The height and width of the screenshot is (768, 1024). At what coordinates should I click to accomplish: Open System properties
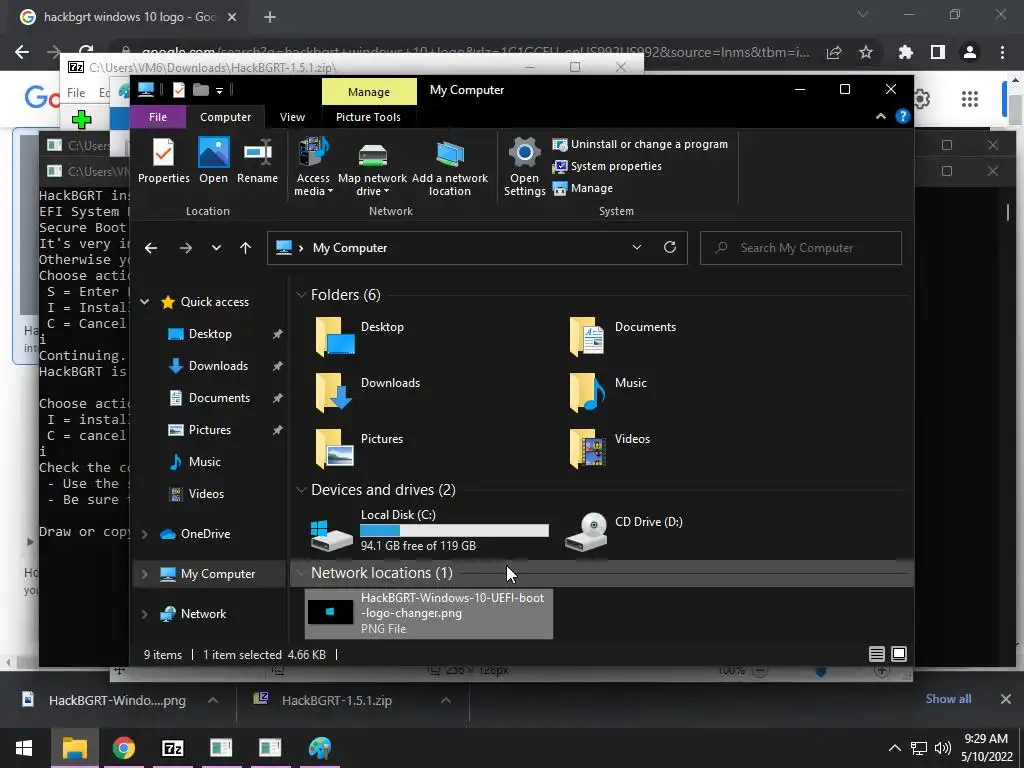click(x=607, y=167)
